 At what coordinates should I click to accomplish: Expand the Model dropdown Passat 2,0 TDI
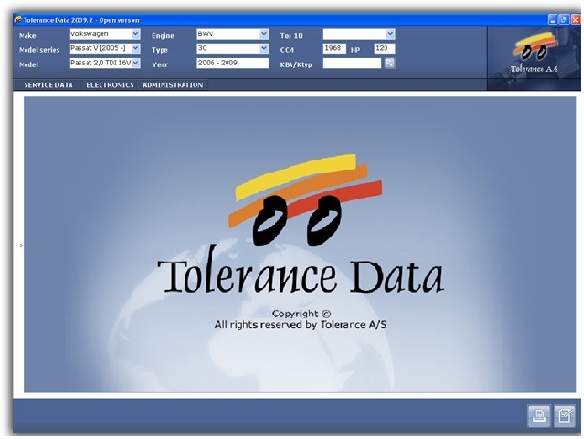105,63
